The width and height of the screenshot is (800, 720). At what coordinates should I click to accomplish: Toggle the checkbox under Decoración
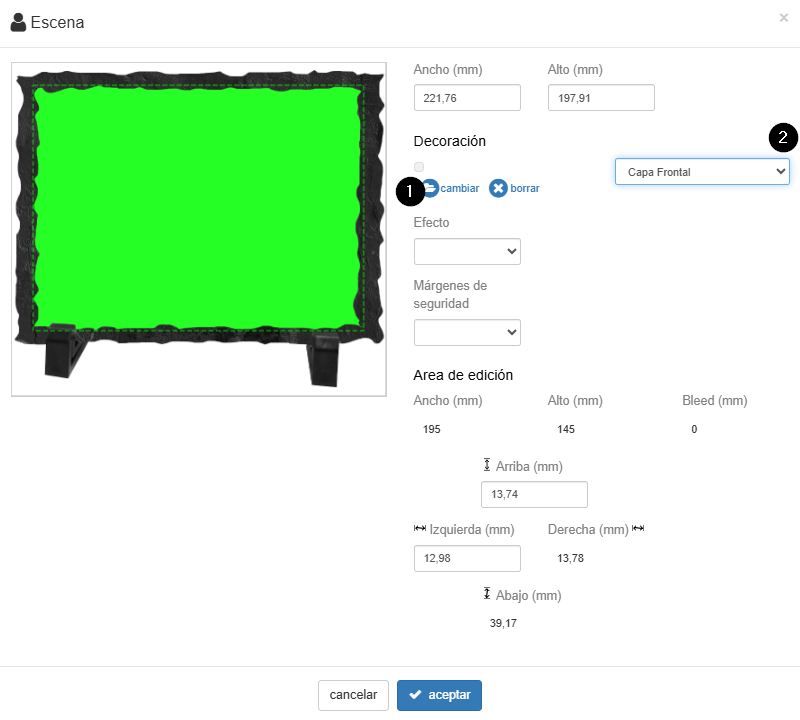pos(419,166)
